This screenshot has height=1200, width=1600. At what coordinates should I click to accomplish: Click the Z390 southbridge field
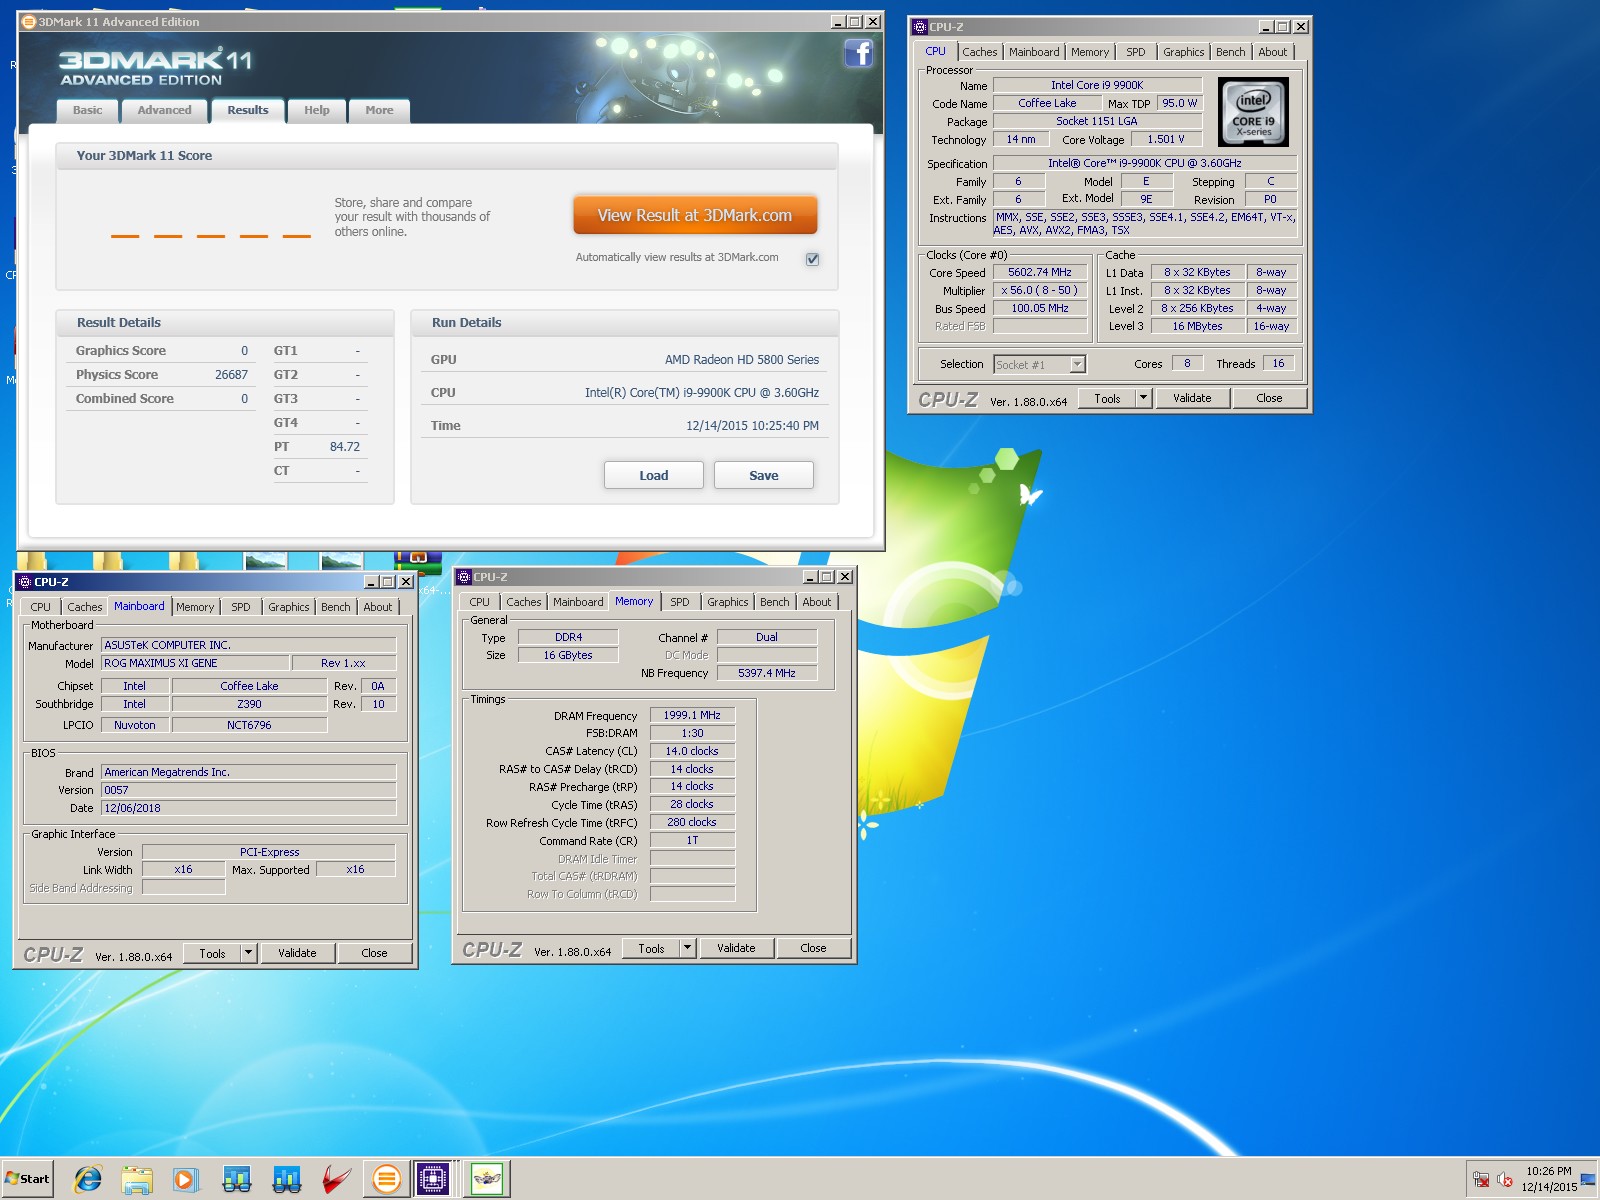249,704
